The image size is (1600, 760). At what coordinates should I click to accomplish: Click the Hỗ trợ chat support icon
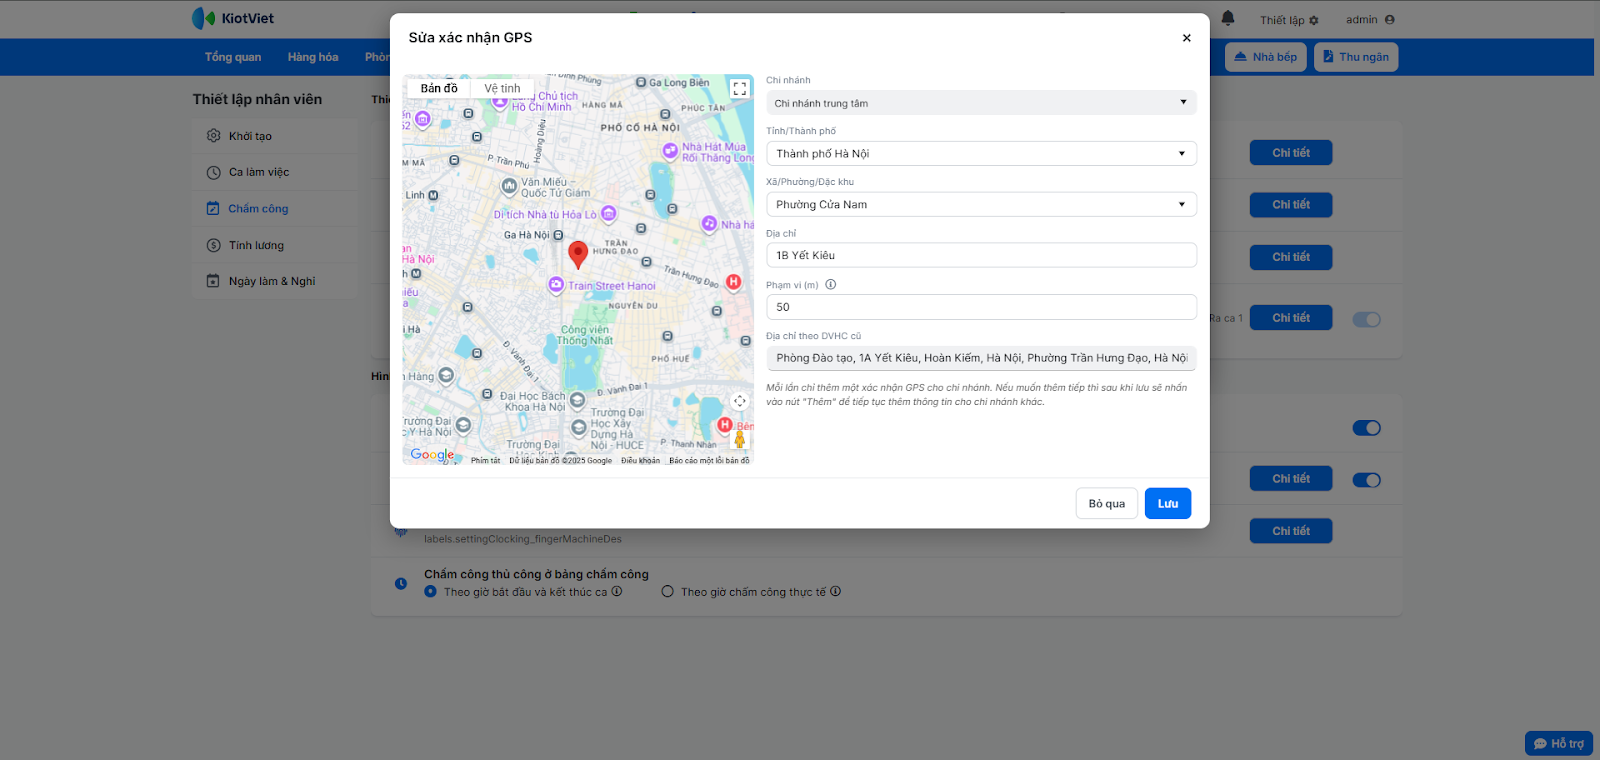(x=1559, y=743)
